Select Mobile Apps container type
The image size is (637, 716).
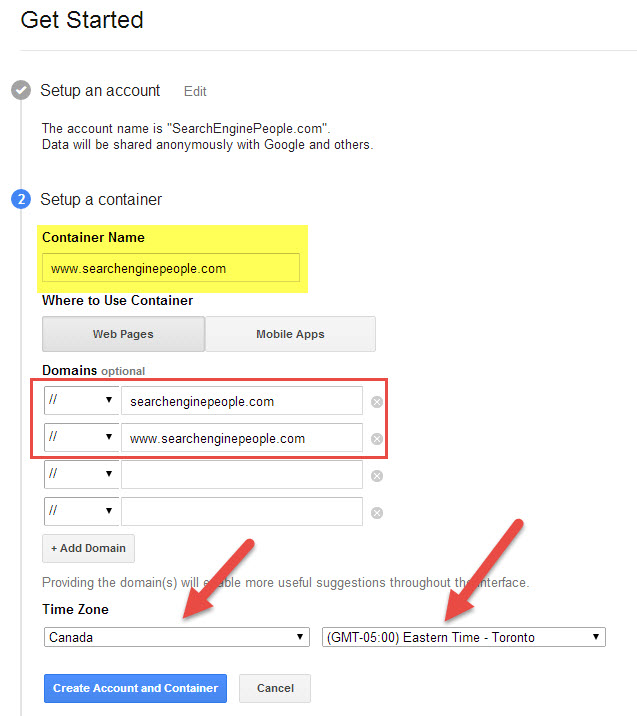pyautogui.click(x=290, y=334)
